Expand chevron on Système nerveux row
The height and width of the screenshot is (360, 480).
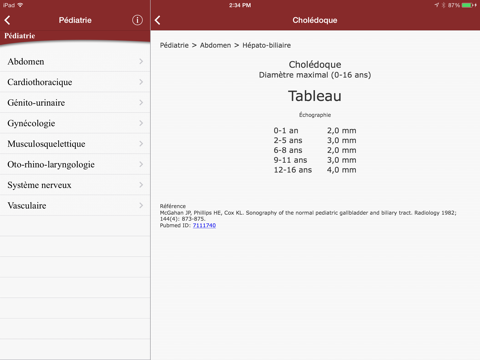pos(141,185)
